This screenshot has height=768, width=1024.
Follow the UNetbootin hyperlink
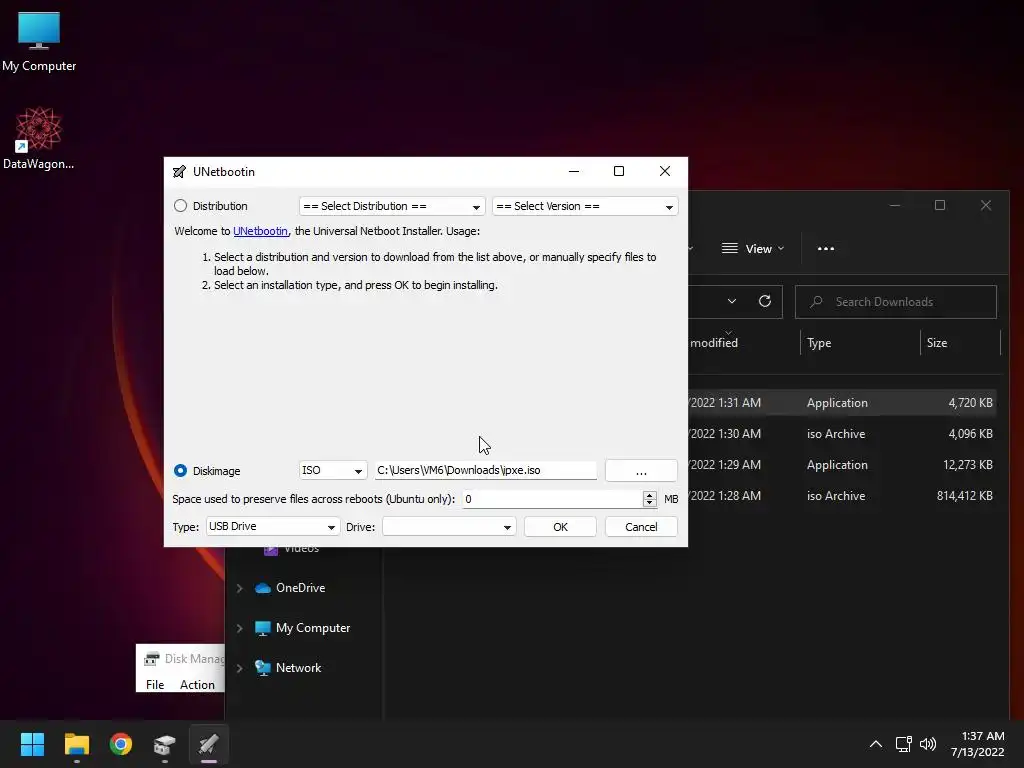(261, 231)
